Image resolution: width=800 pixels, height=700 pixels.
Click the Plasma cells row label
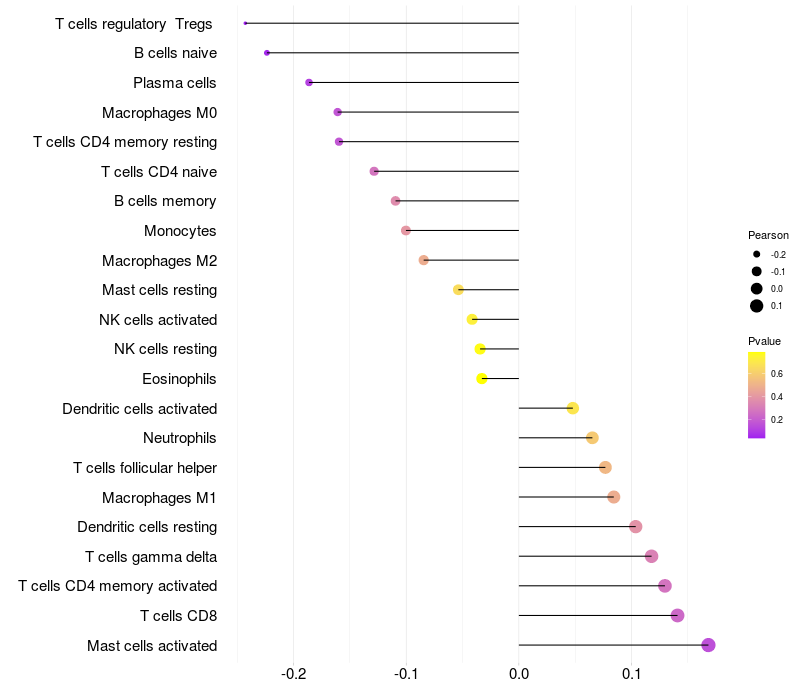(x=175, y=83)
